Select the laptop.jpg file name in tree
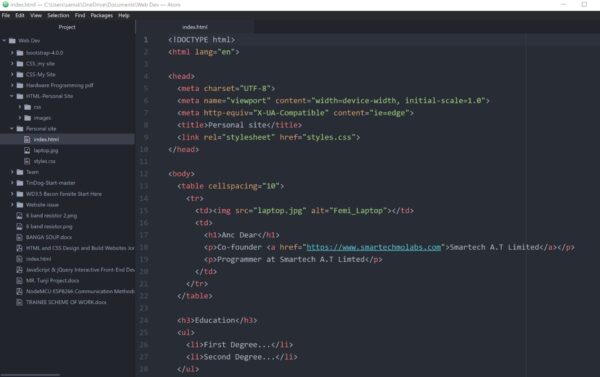This screenshot has width=600, height=377. click(46, 150)
